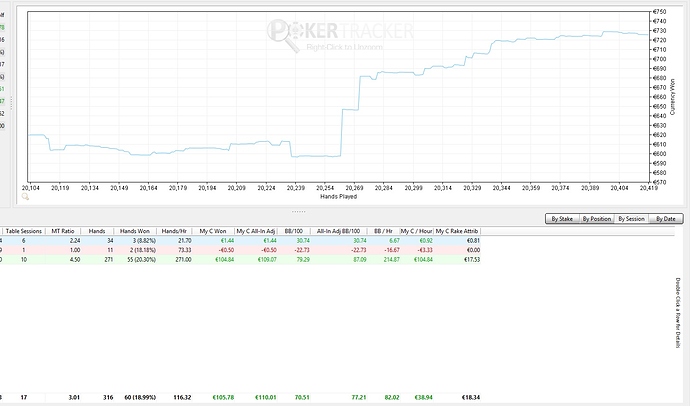
Task: Click the Hands/Hr value 73.33
Action: [x=184, y=250]
